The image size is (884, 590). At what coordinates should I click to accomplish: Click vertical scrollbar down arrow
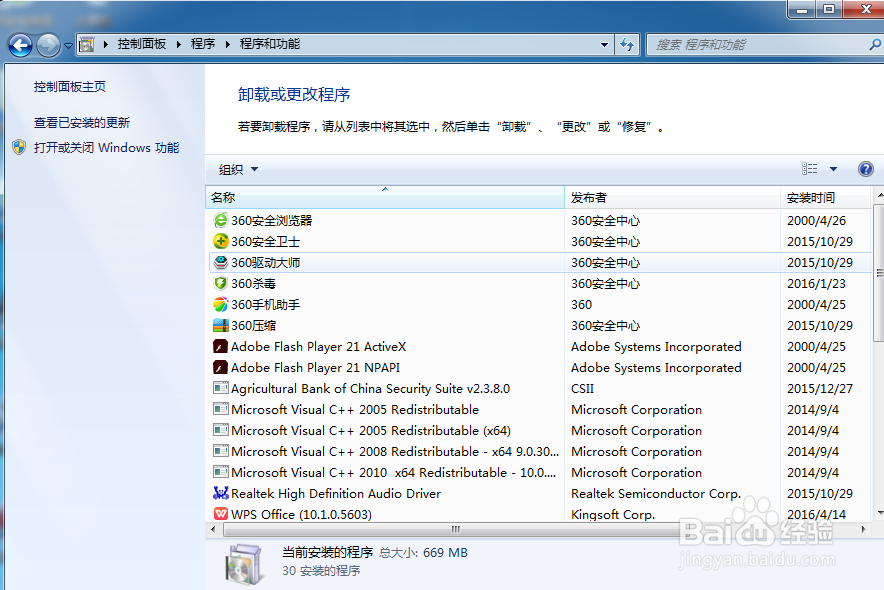click(x=879, y=513)
